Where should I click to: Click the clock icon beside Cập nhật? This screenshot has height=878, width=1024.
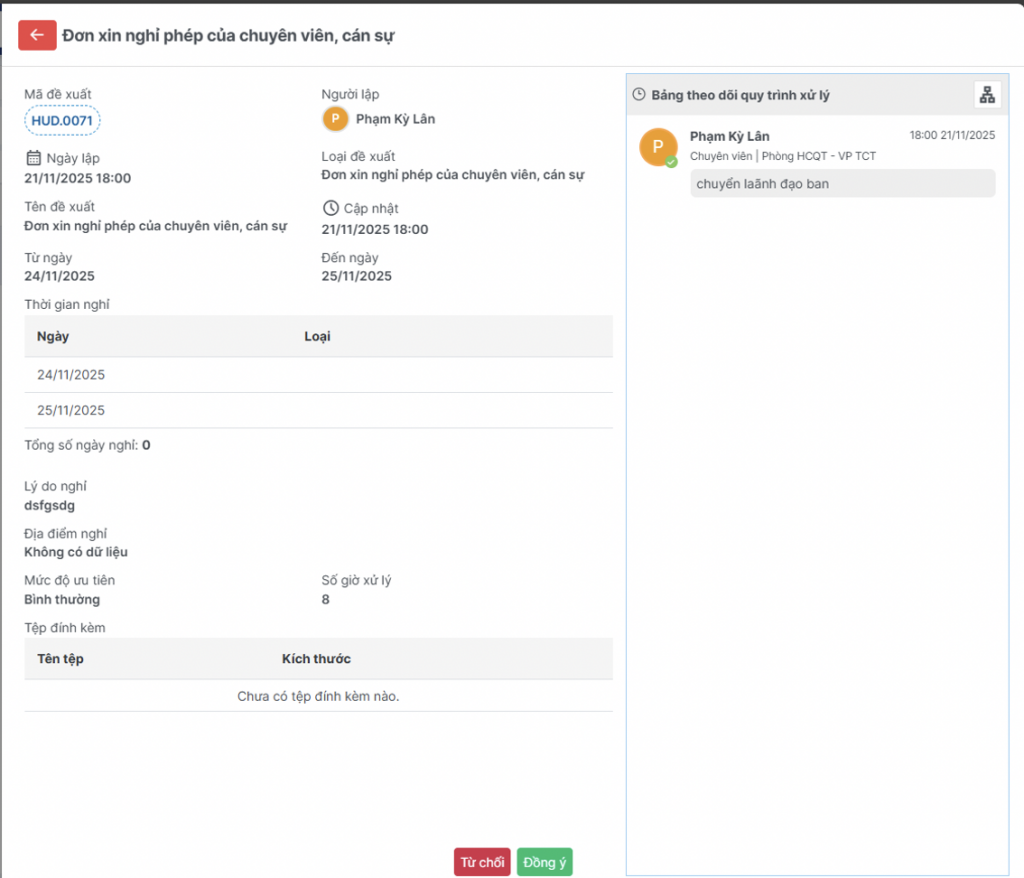[331, 208]
